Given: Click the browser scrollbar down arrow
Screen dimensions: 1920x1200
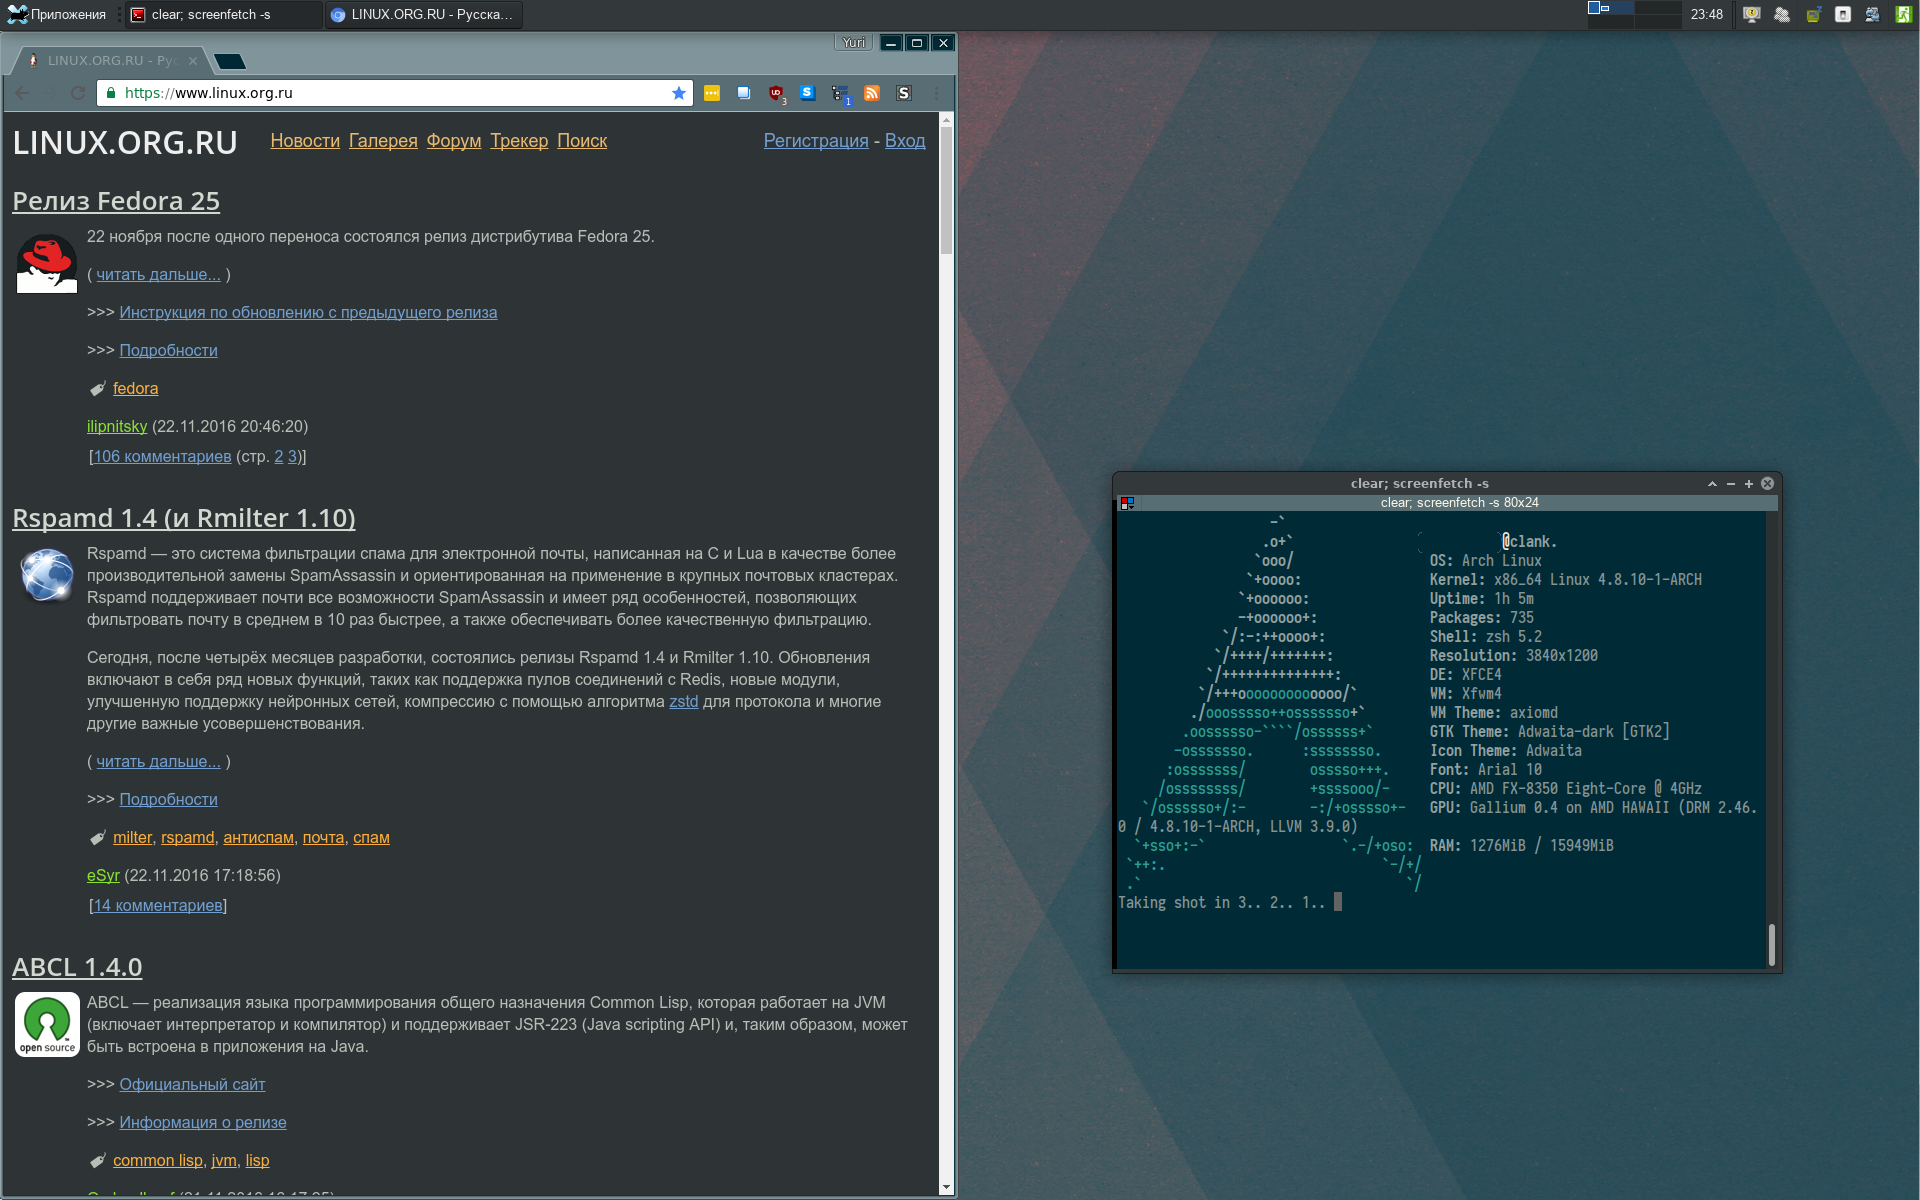Looking at the screenshot, I should tap(947, 1188).
